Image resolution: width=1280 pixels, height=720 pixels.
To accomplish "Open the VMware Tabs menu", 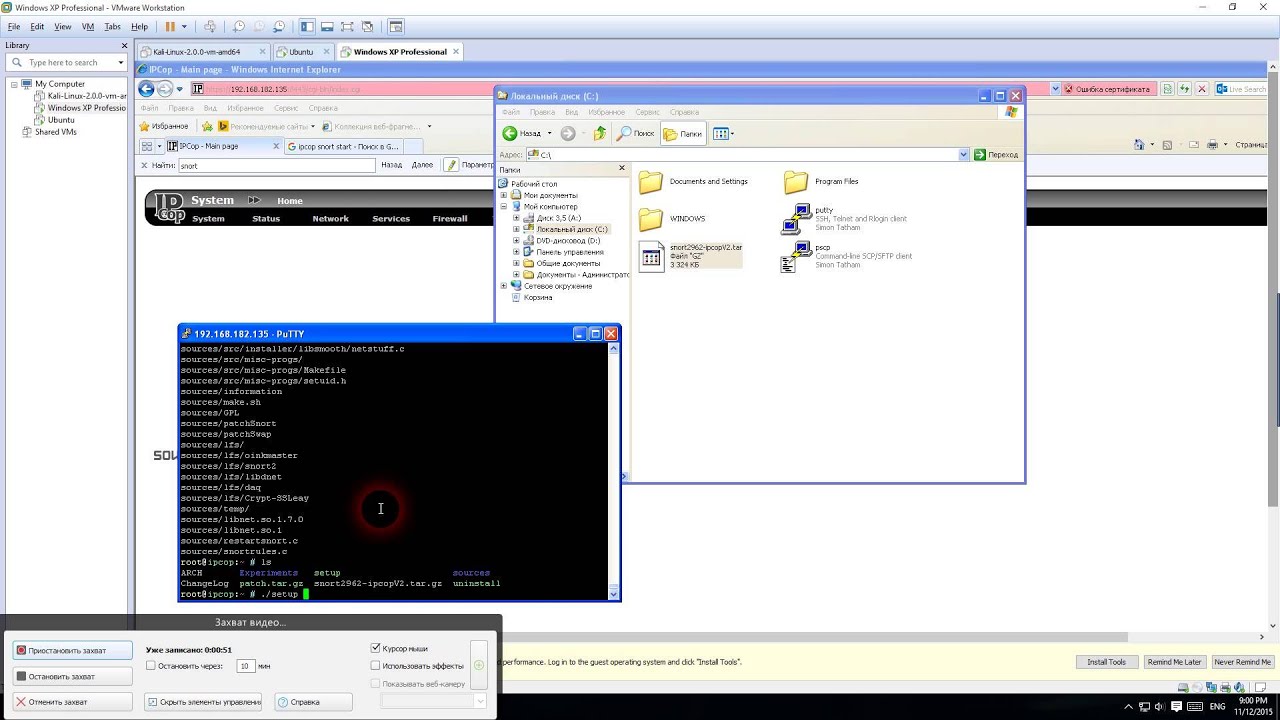I will pyautogui.click(x=113, y=27).
